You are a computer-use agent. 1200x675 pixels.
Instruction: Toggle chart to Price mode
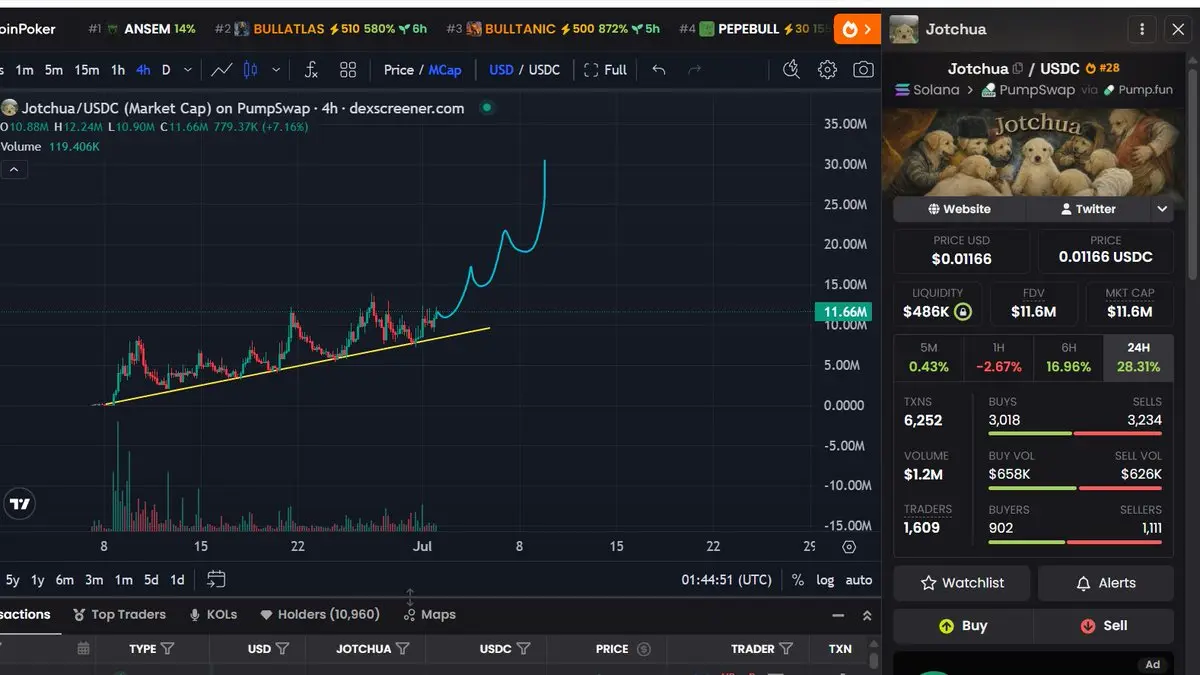(x=398, y=70)
